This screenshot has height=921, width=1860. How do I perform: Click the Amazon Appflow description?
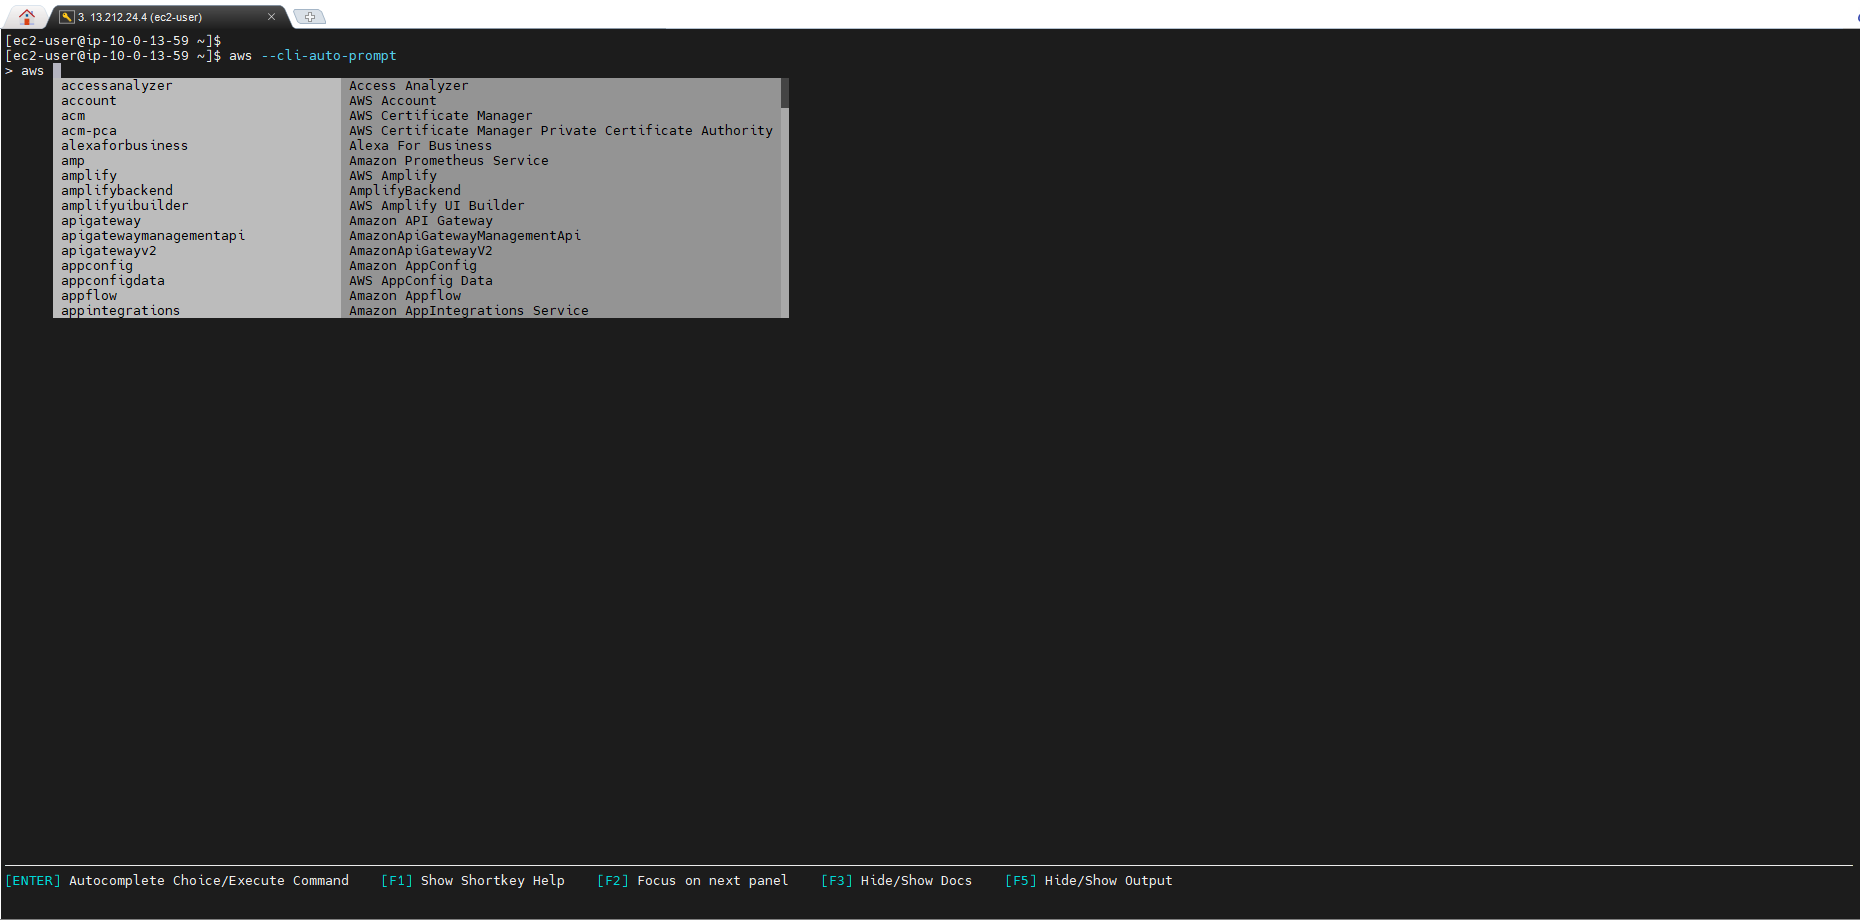pos(404,296)
